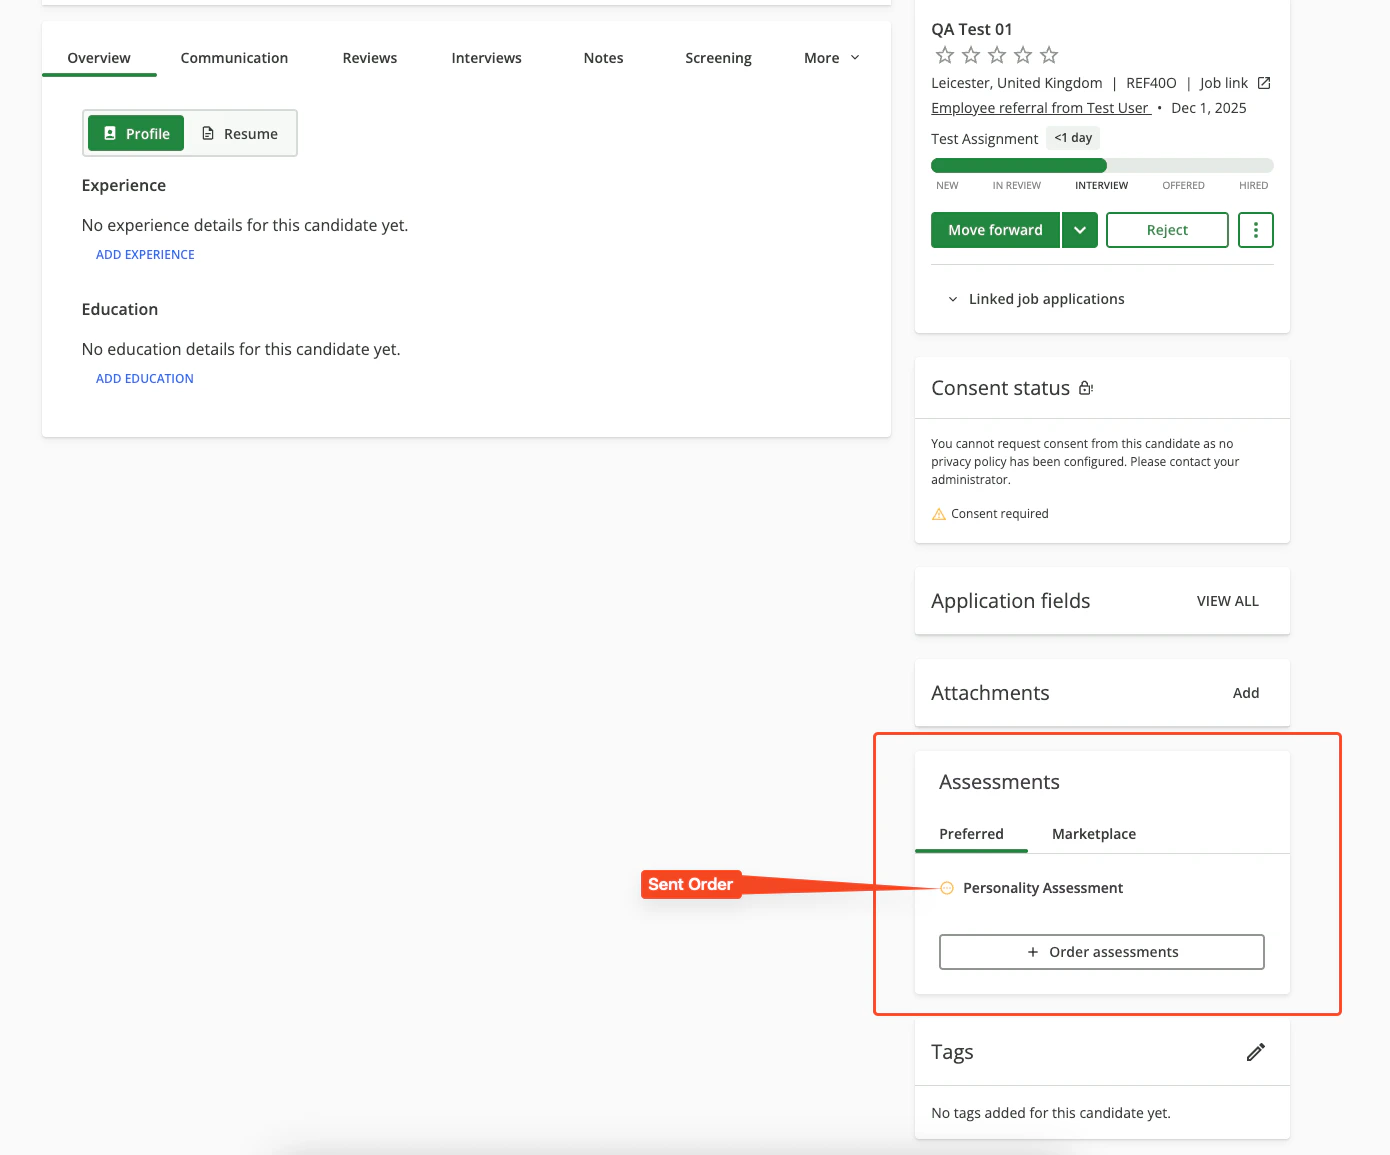Go to the Notes tab
Screen dimensions: 1390x1155
click(x=603, y=58)
